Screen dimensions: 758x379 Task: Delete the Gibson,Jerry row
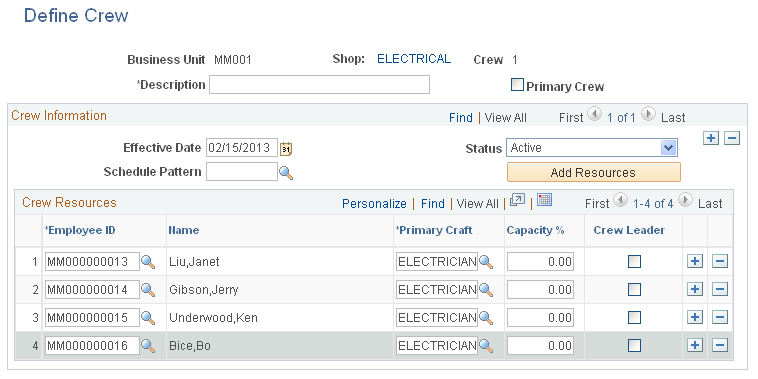point(720,290)
